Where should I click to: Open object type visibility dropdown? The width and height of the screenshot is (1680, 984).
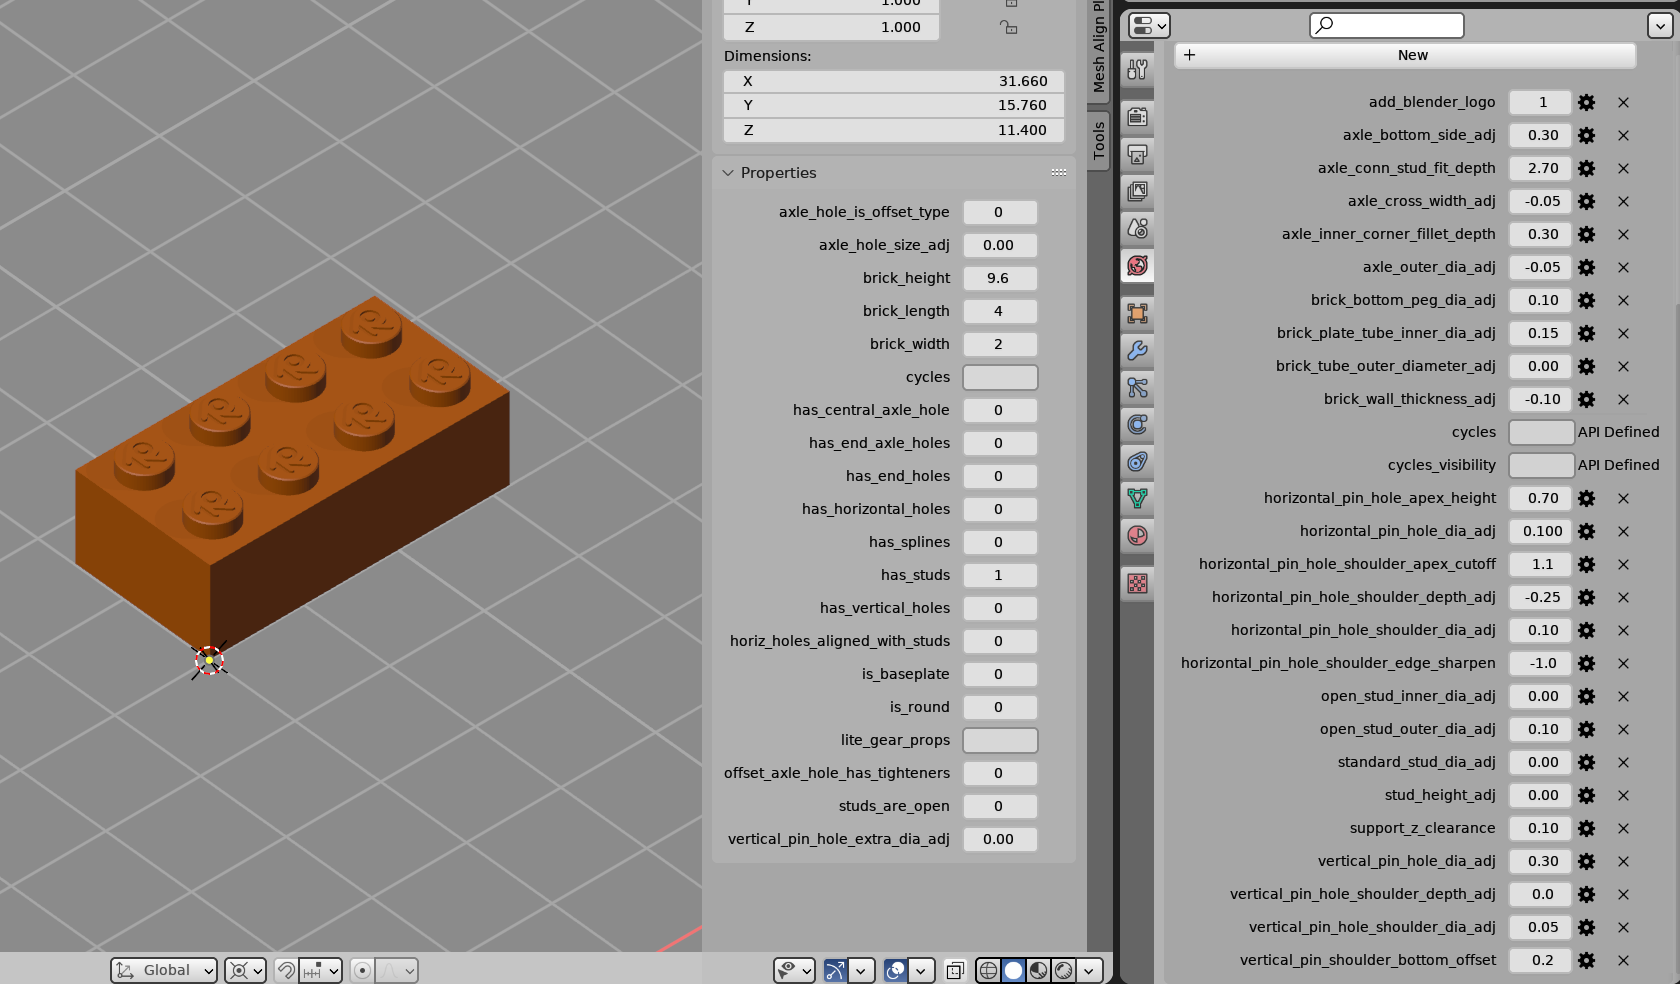point(794,970)
